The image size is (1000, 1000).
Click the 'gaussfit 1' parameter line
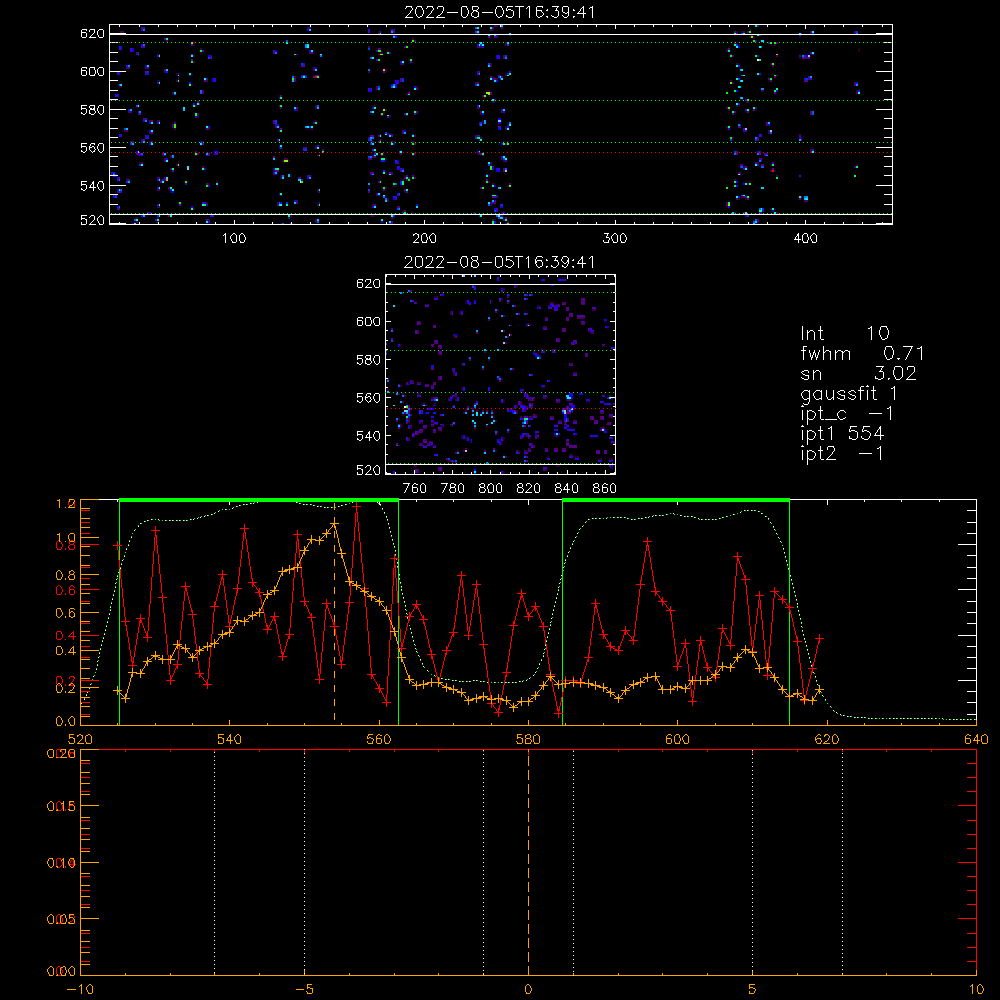coord(849,393)
